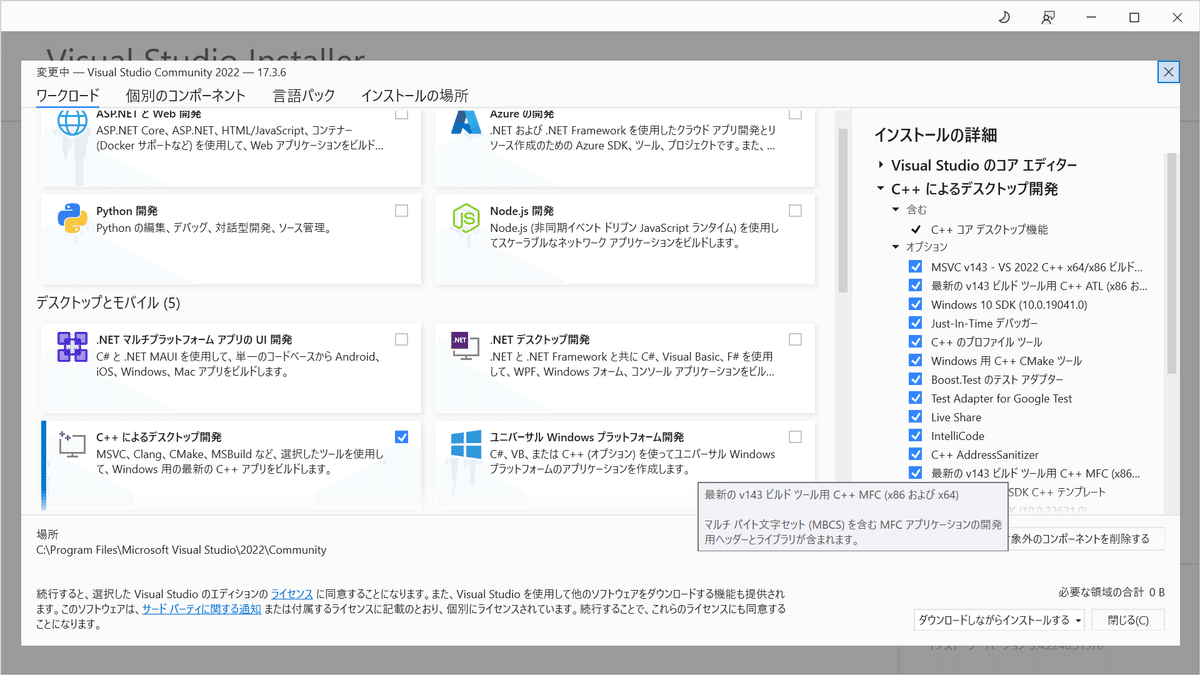The image size is (1200, 675).
Task: Uncheck the IntelliCode option
Action: pyautogui.click(x=915, y=436)
